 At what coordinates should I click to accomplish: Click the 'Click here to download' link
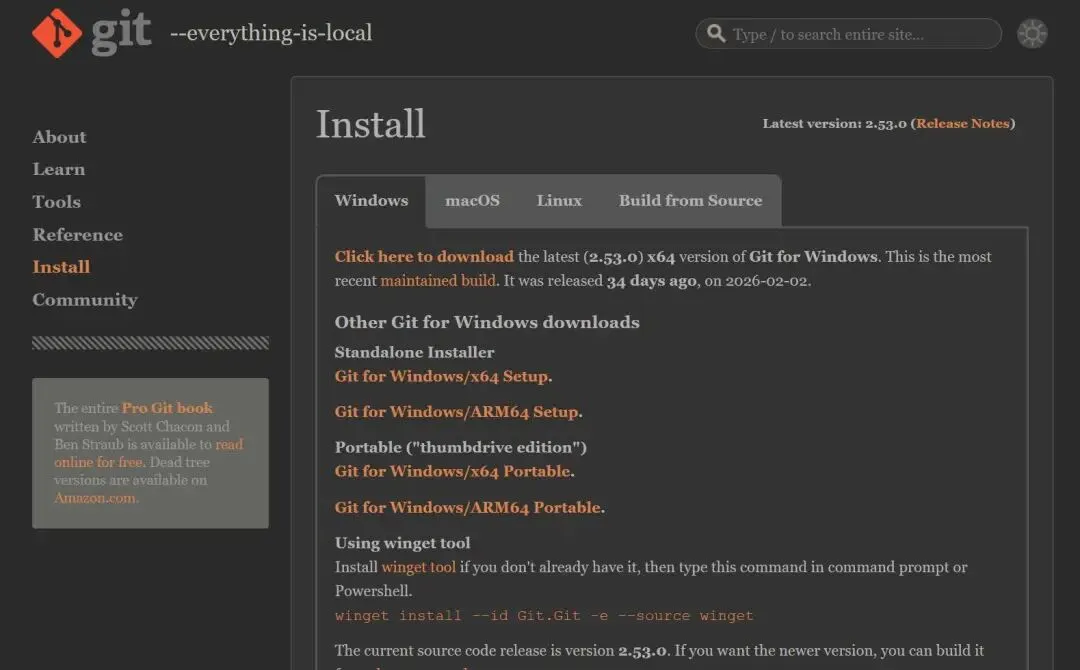tap(424, 257)
